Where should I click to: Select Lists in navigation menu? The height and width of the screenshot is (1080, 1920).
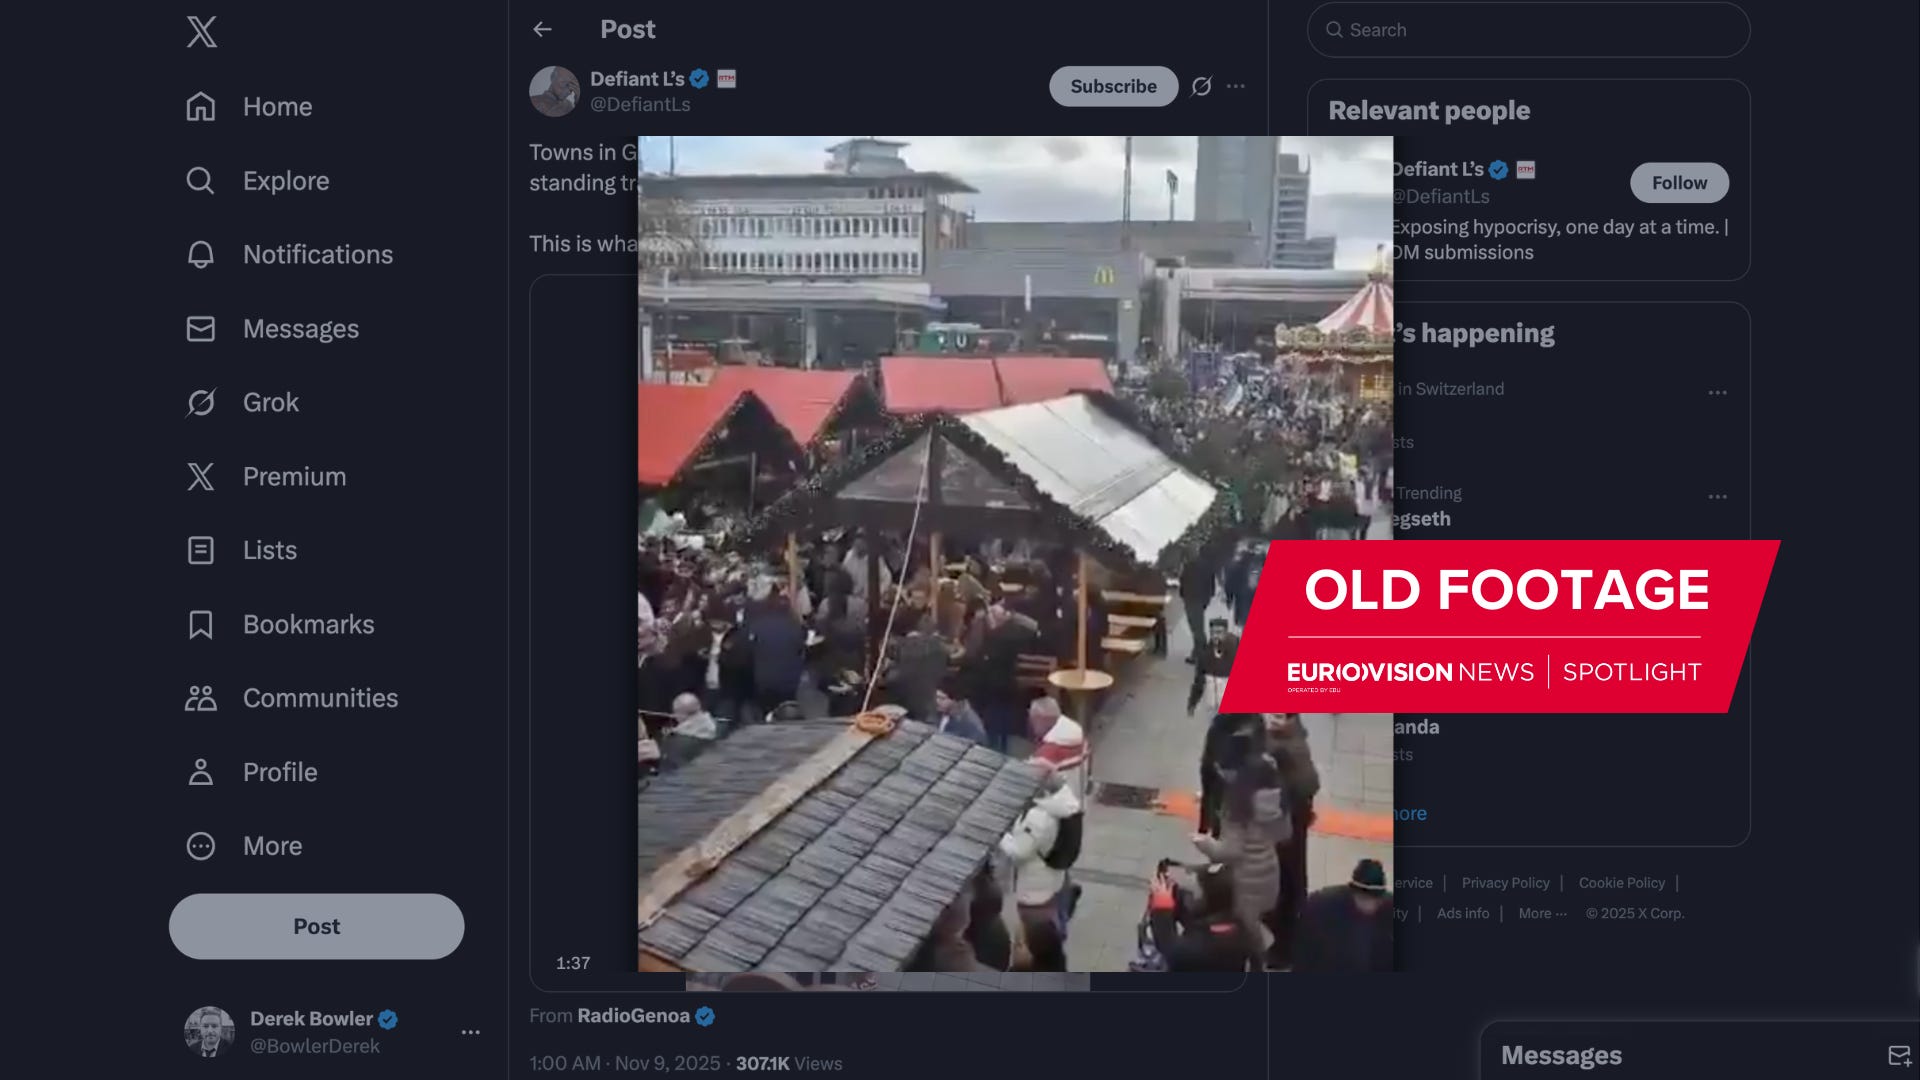click(x=269, y=551)
